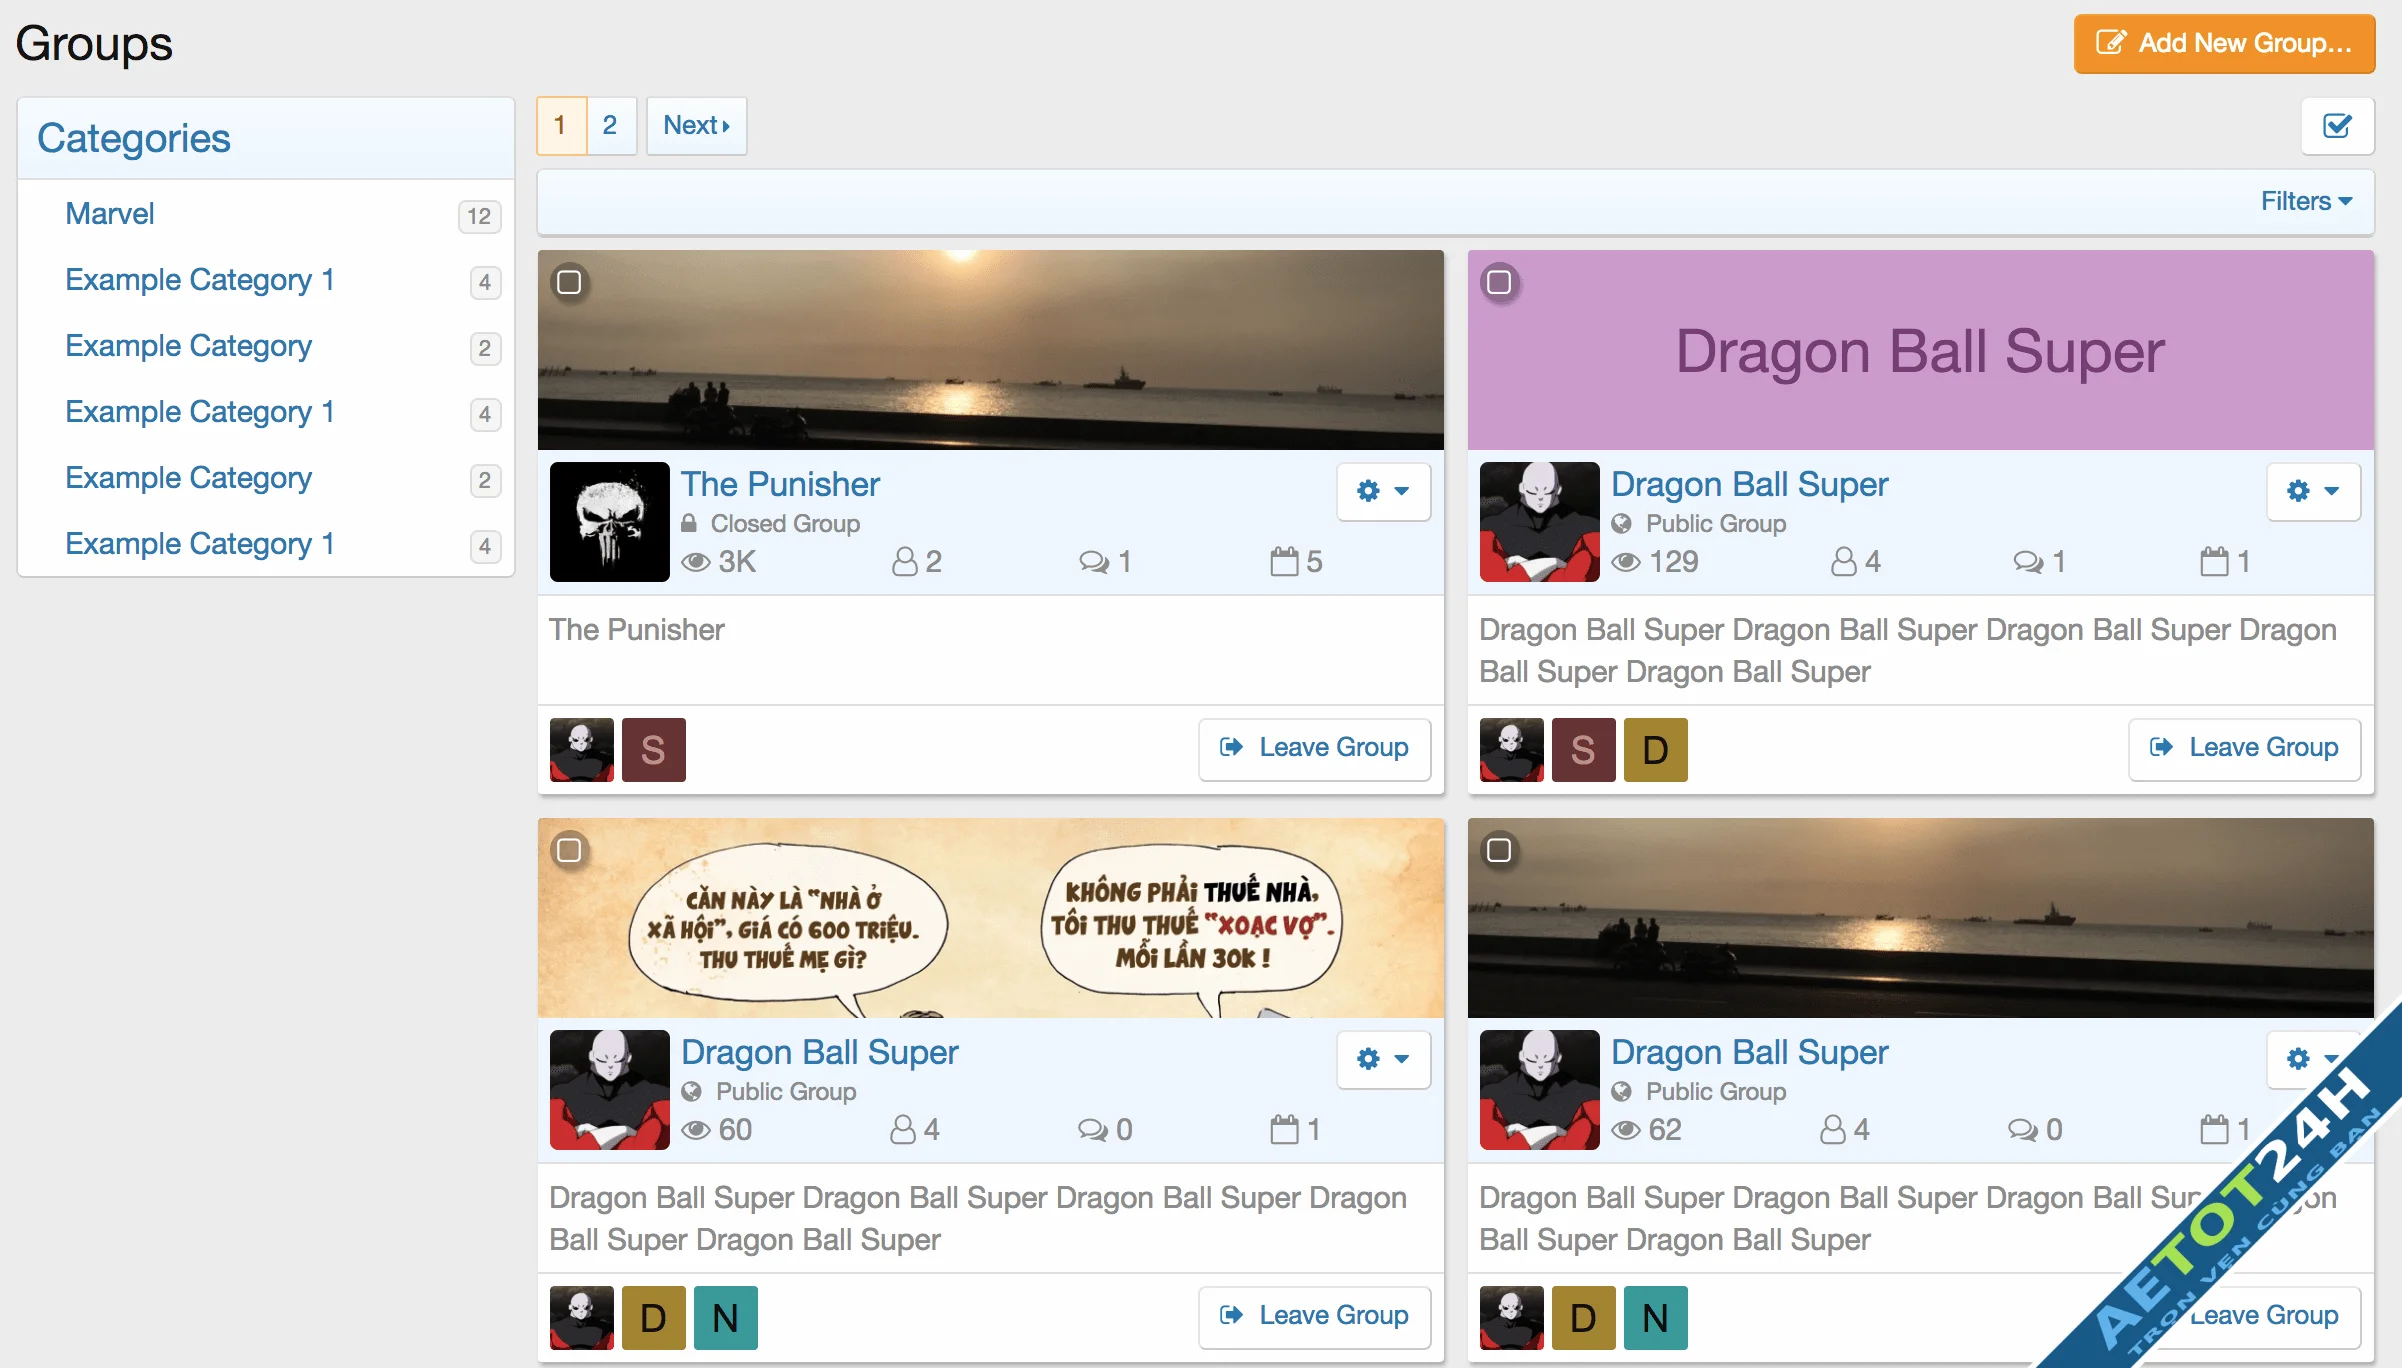Click the mark all read icon top right

(2339, 125)
